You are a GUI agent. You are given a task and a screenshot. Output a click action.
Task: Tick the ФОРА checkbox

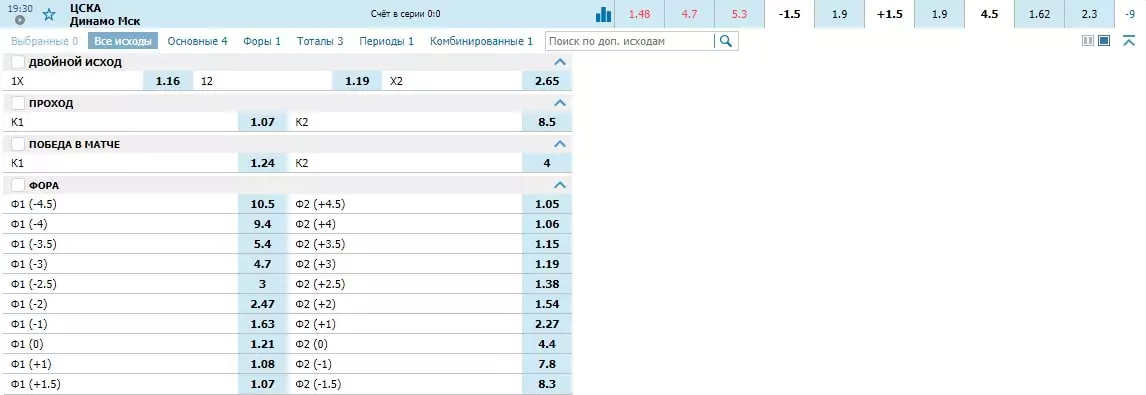point(18,185)
